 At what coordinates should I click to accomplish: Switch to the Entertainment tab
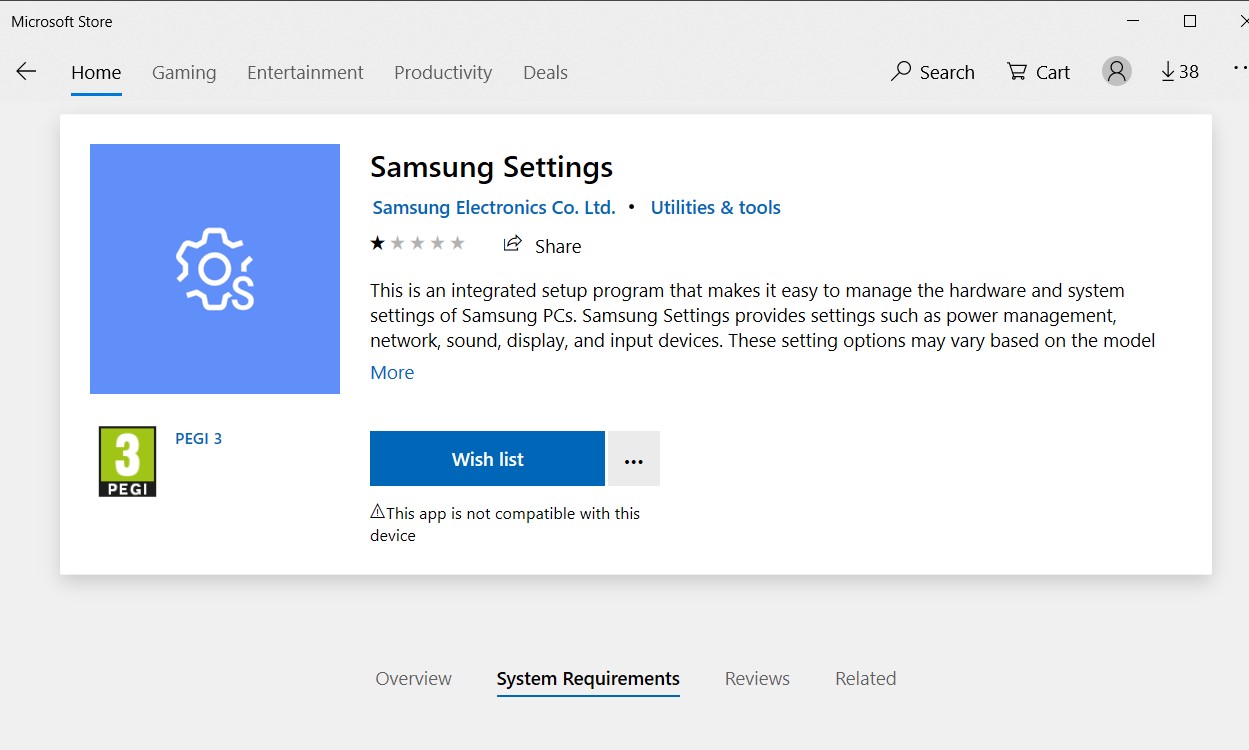click(305, 73)
